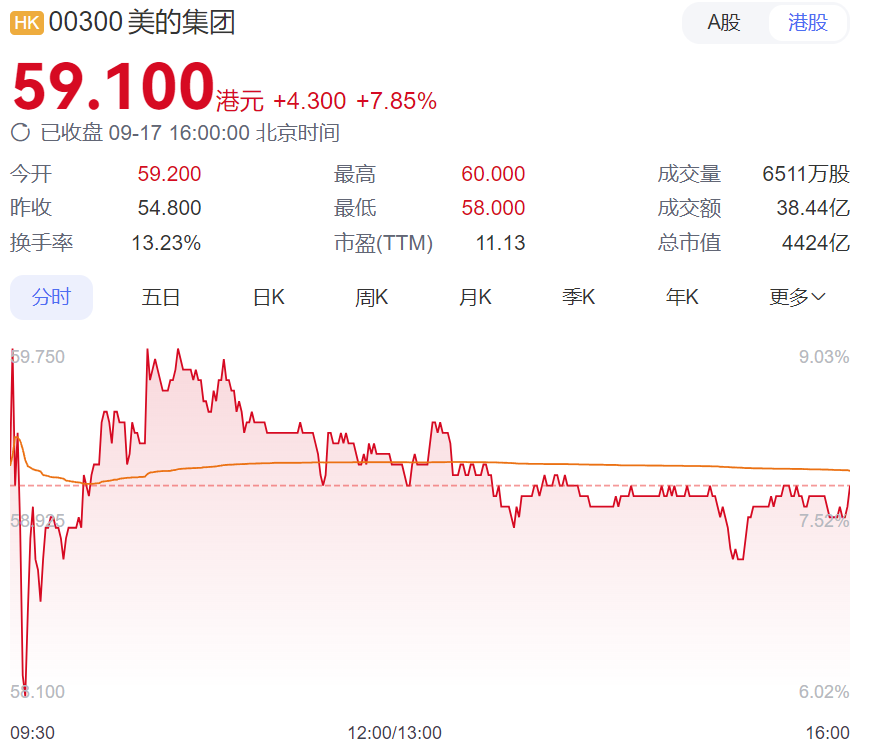Viewport: 873px width, 751px height.
Task: Click the 12:00/13:00 time axis label
Action: pyautogui.click(x=395, y=733)
